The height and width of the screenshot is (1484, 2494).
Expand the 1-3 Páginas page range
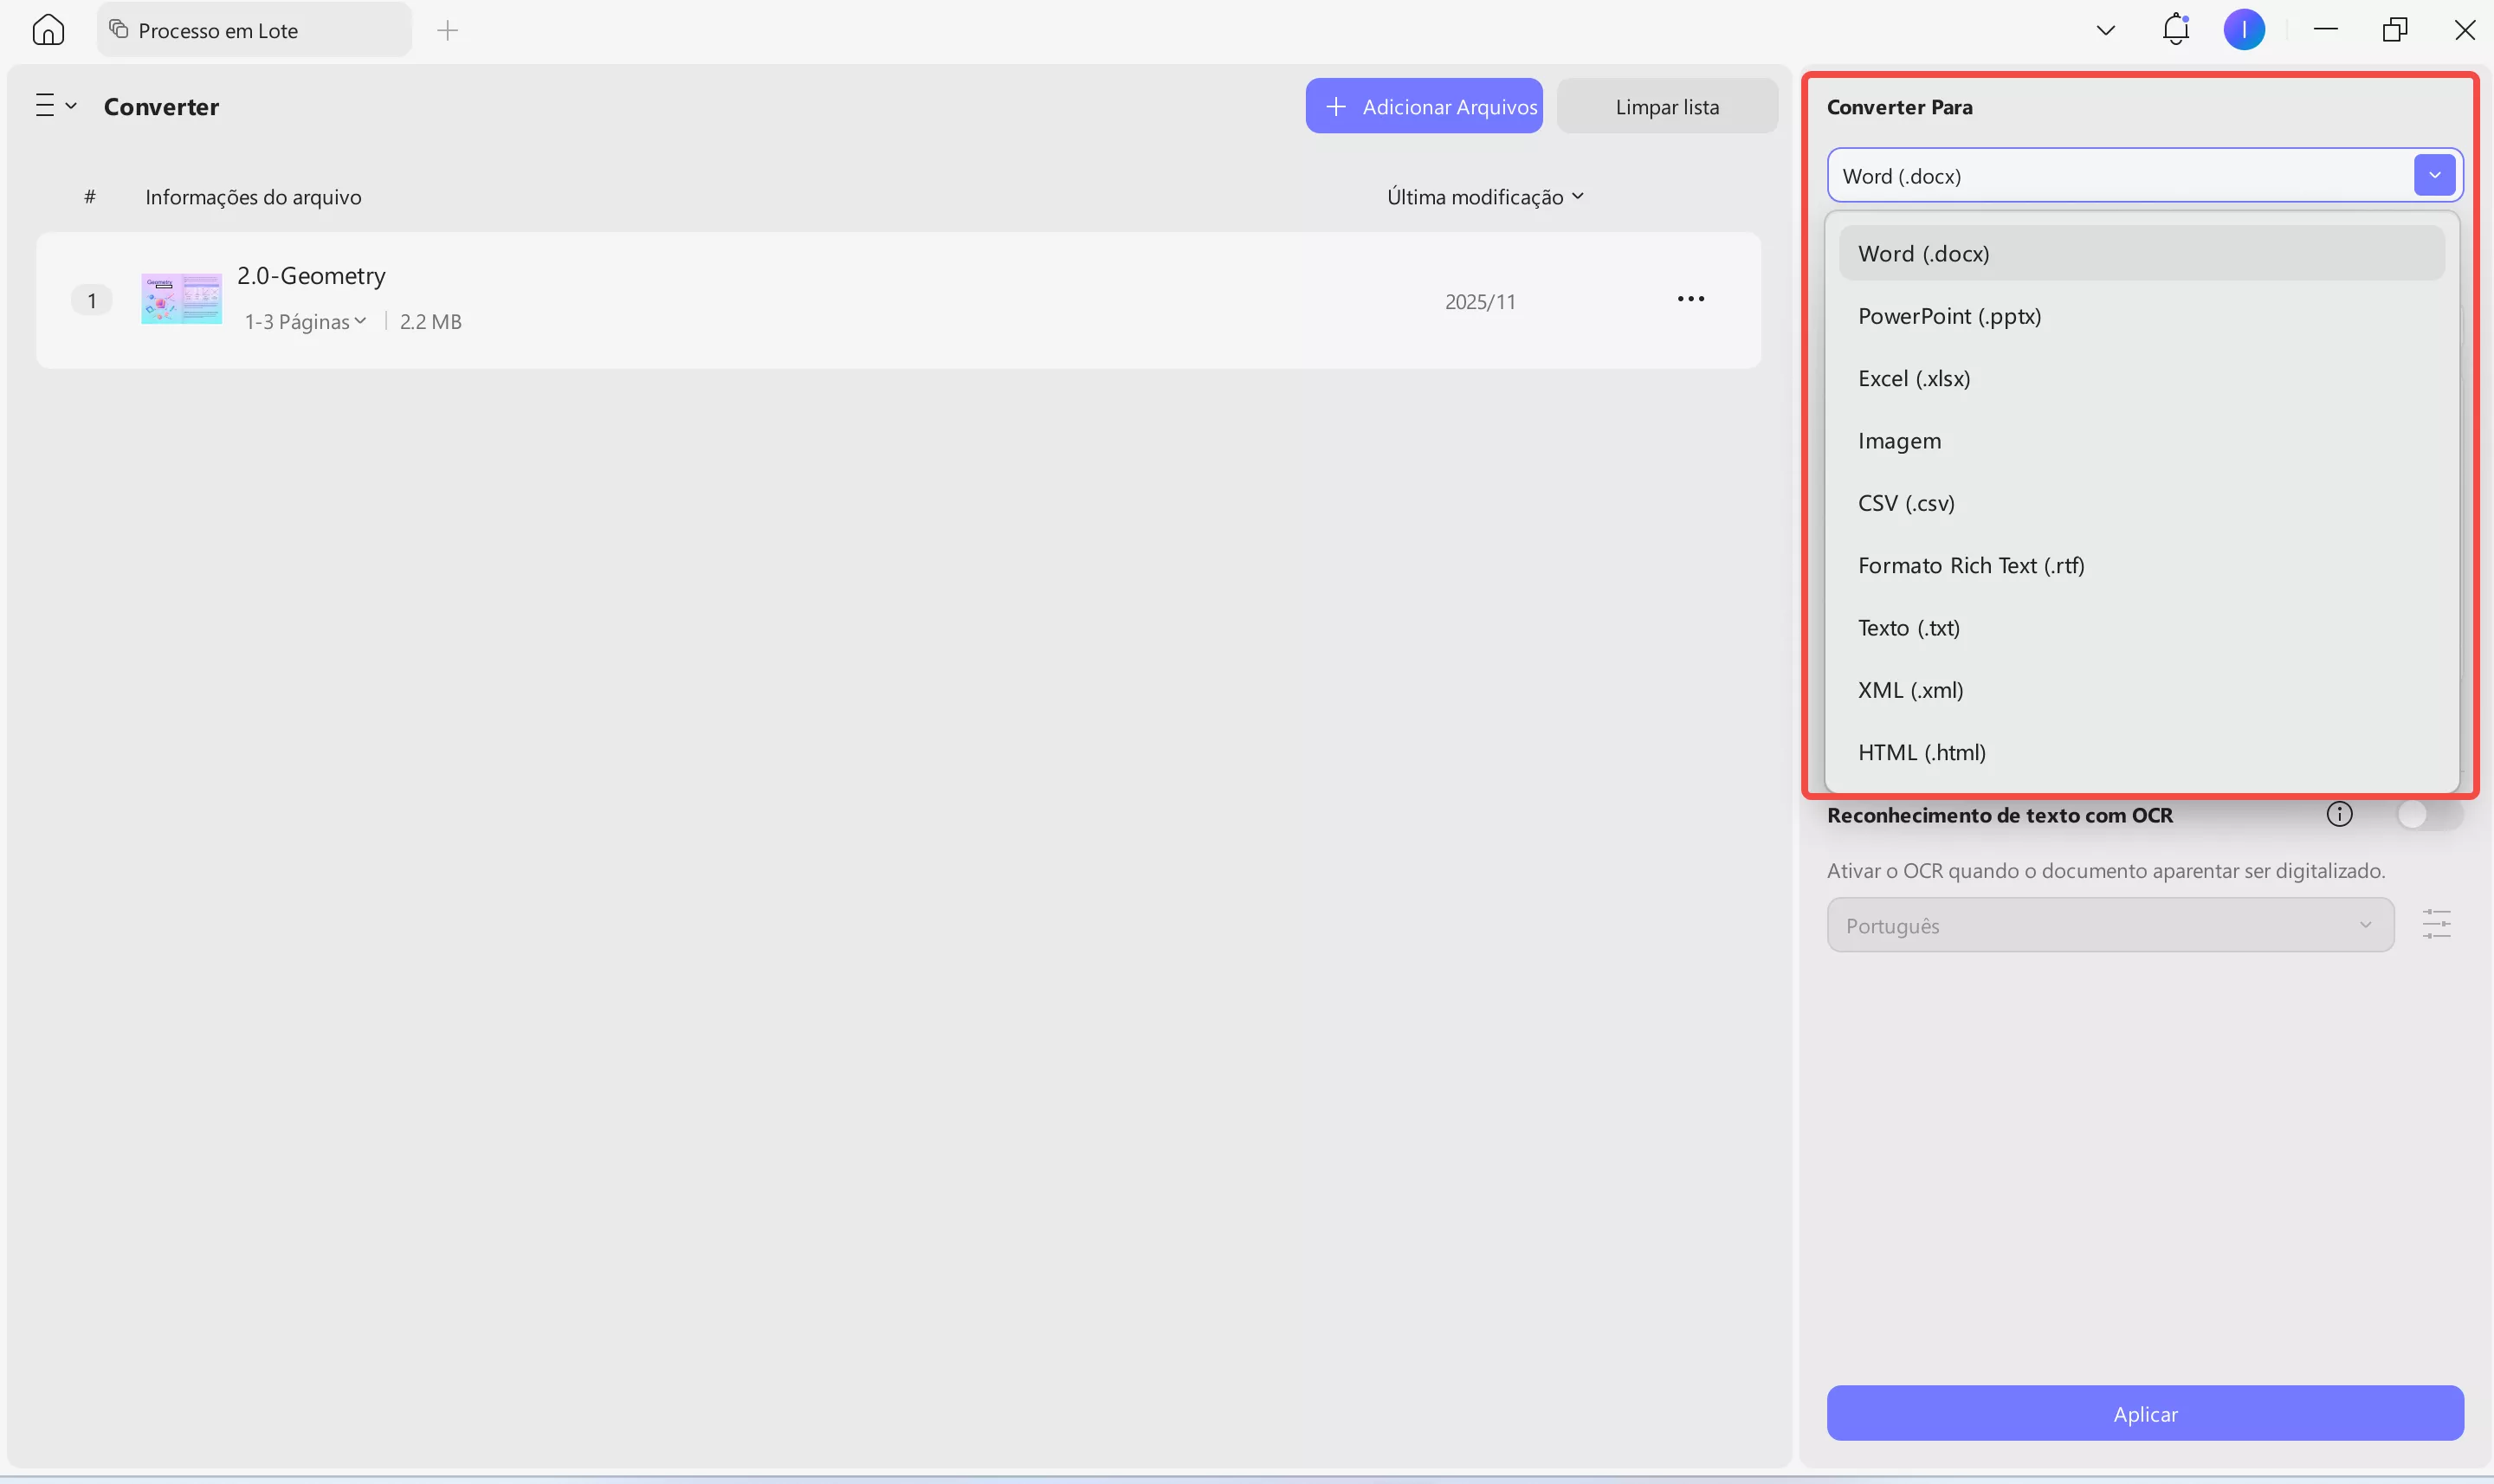click(306, 321)
